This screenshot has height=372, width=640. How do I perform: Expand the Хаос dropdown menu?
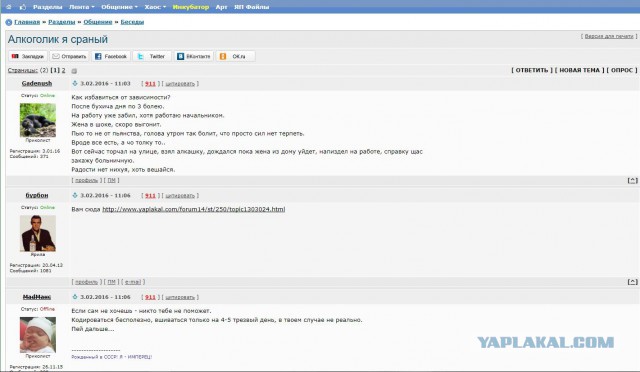(155, 7)
